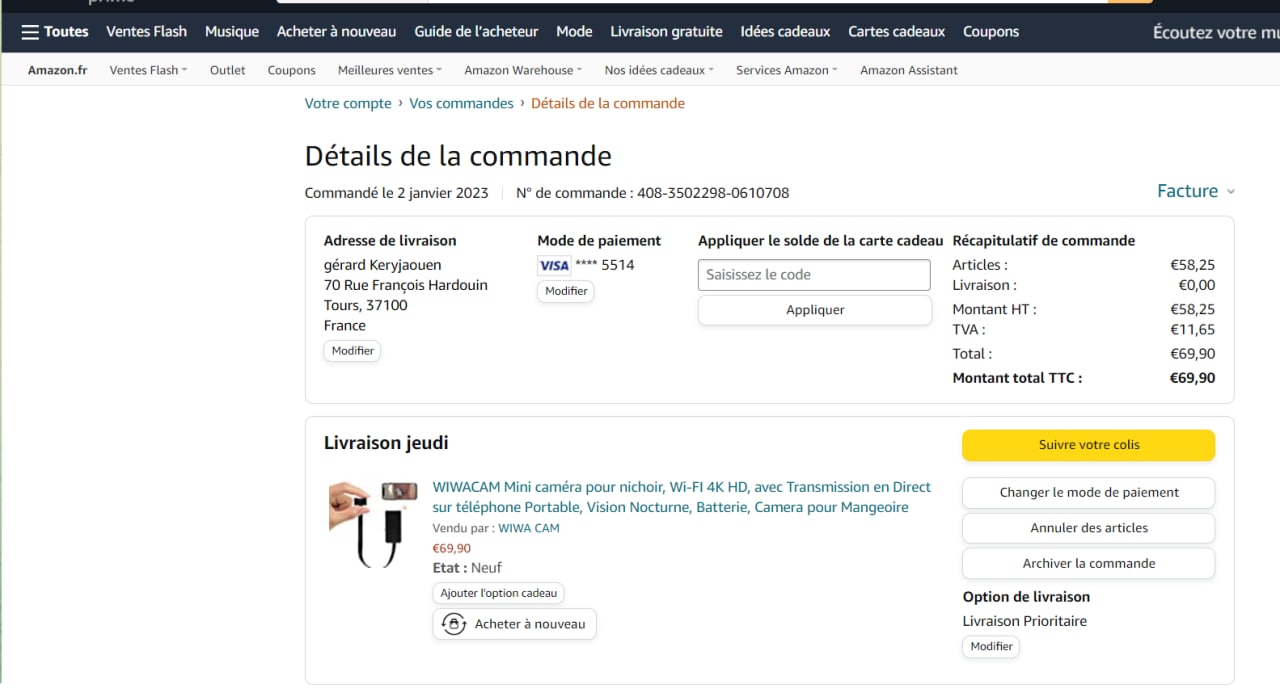Click Archiver la commande button
This screenshot has height=697, width=1280.
click(1088, 564)
